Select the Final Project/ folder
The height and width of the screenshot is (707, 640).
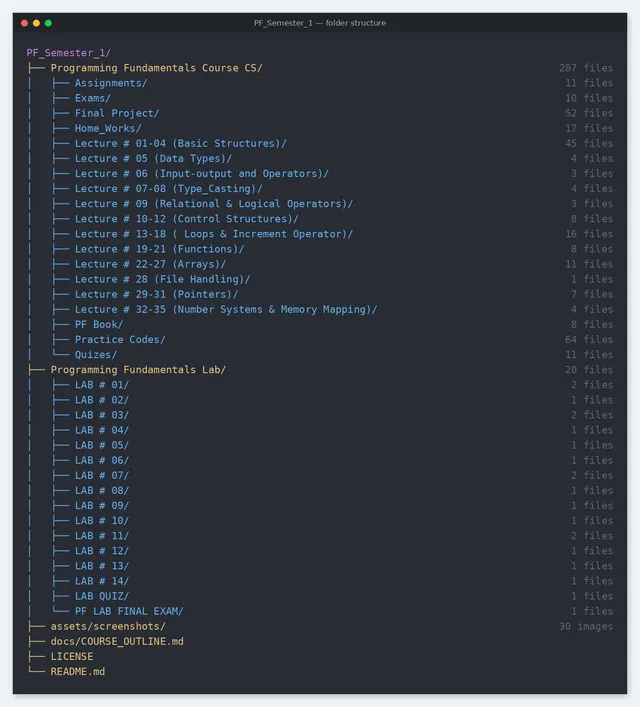coord(117,113)
